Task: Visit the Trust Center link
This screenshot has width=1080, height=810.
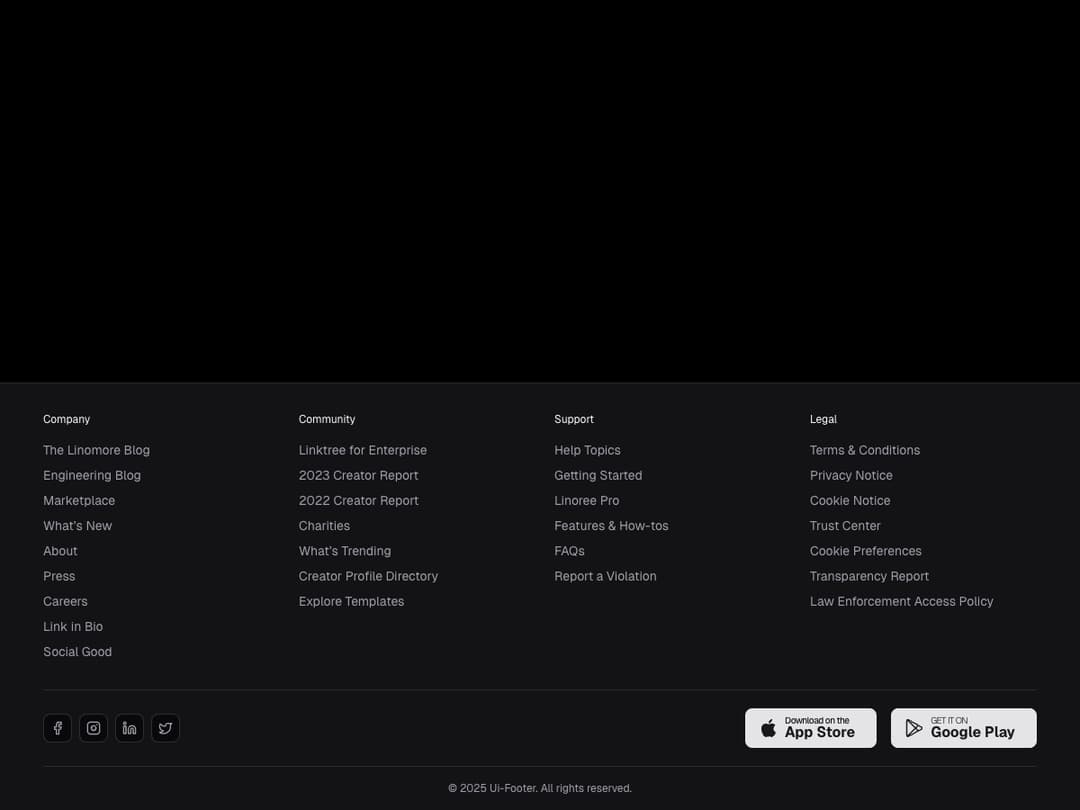Action: tap(846, 526)
